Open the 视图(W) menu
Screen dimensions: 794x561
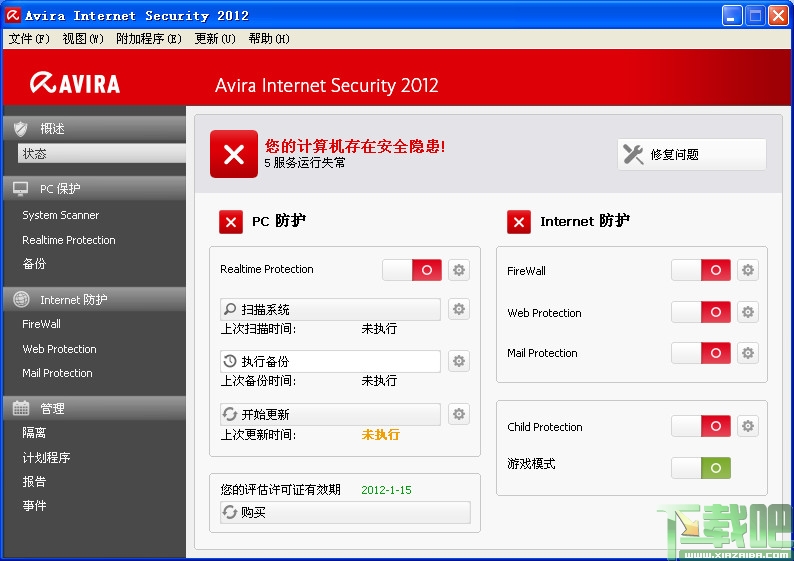(x=83, y=38)
